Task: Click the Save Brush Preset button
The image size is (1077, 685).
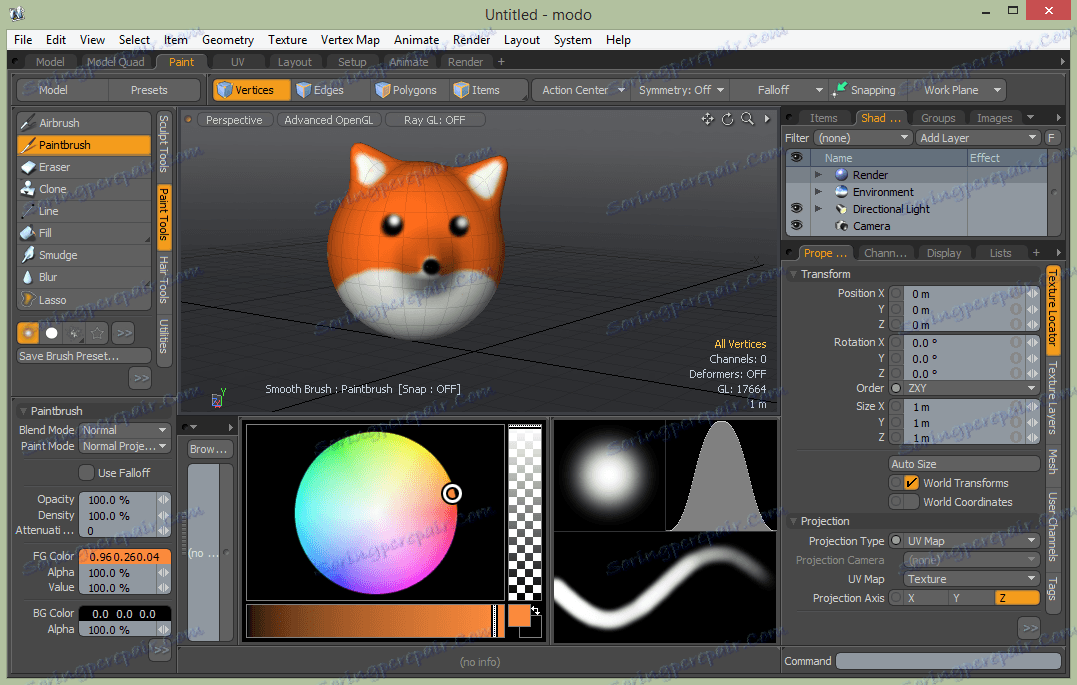Action: click(x=84, y=356)
